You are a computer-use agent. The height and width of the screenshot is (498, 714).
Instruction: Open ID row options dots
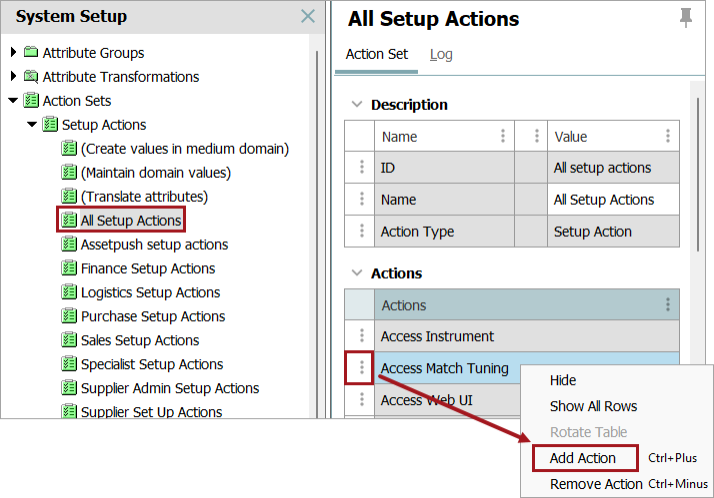[x=362, y=168]
